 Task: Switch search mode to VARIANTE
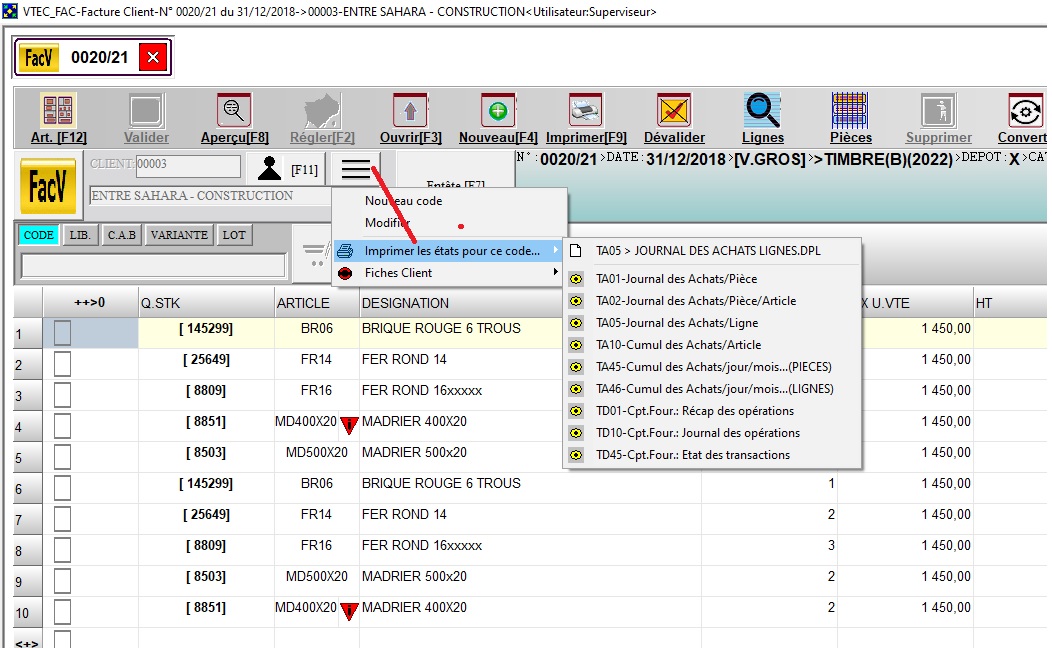[x=179, y=235]
